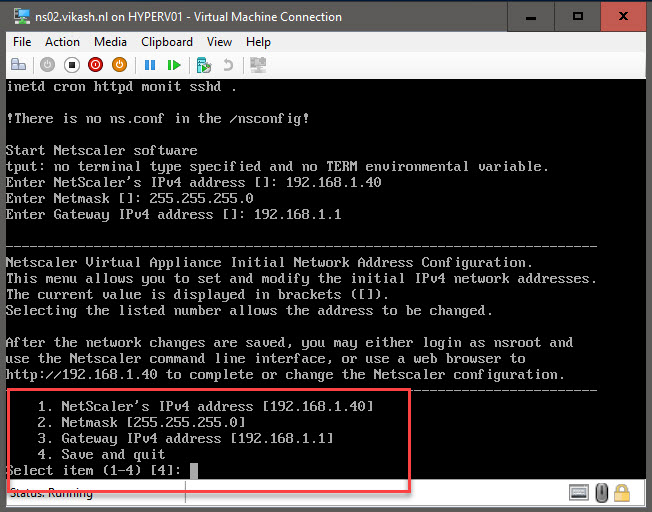This screenshot has height=512, width=652.
Task: Click the orange Save state icon
Action: (x=119, y=65)
